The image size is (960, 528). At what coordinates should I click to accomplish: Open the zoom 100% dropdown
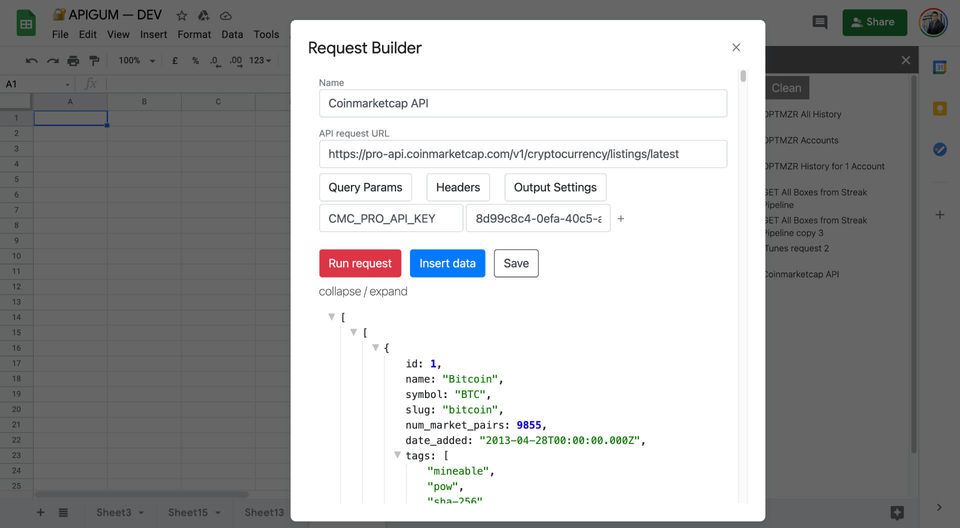click(x=137, y=61)
